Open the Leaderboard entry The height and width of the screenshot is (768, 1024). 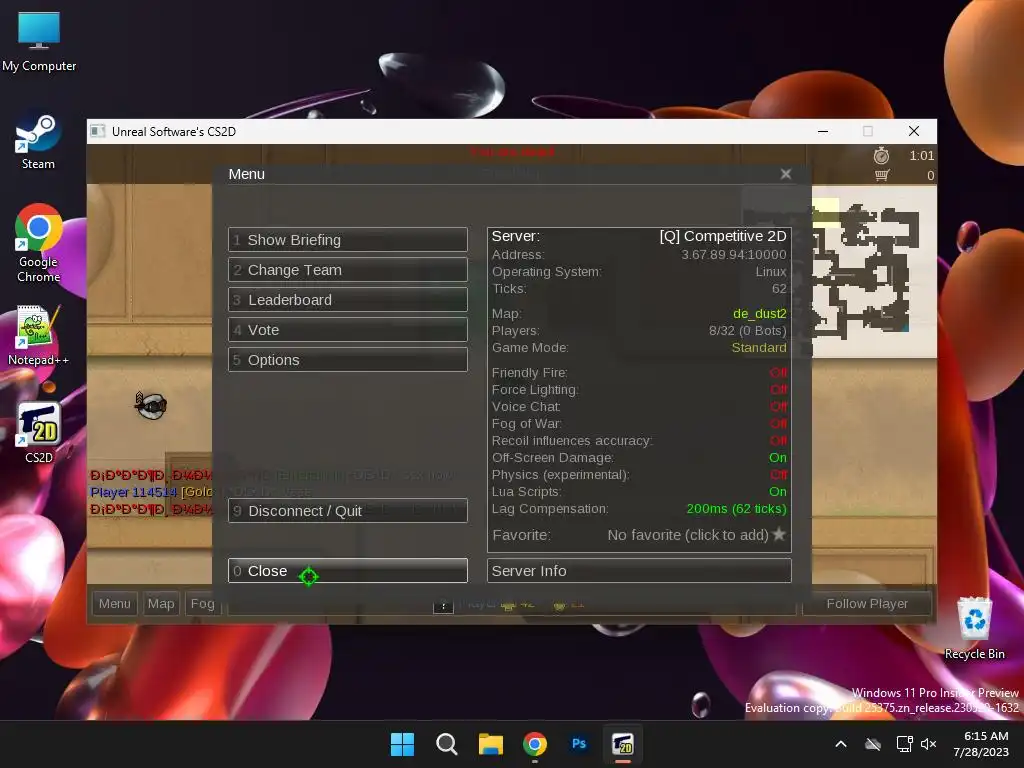pos(347,300)
